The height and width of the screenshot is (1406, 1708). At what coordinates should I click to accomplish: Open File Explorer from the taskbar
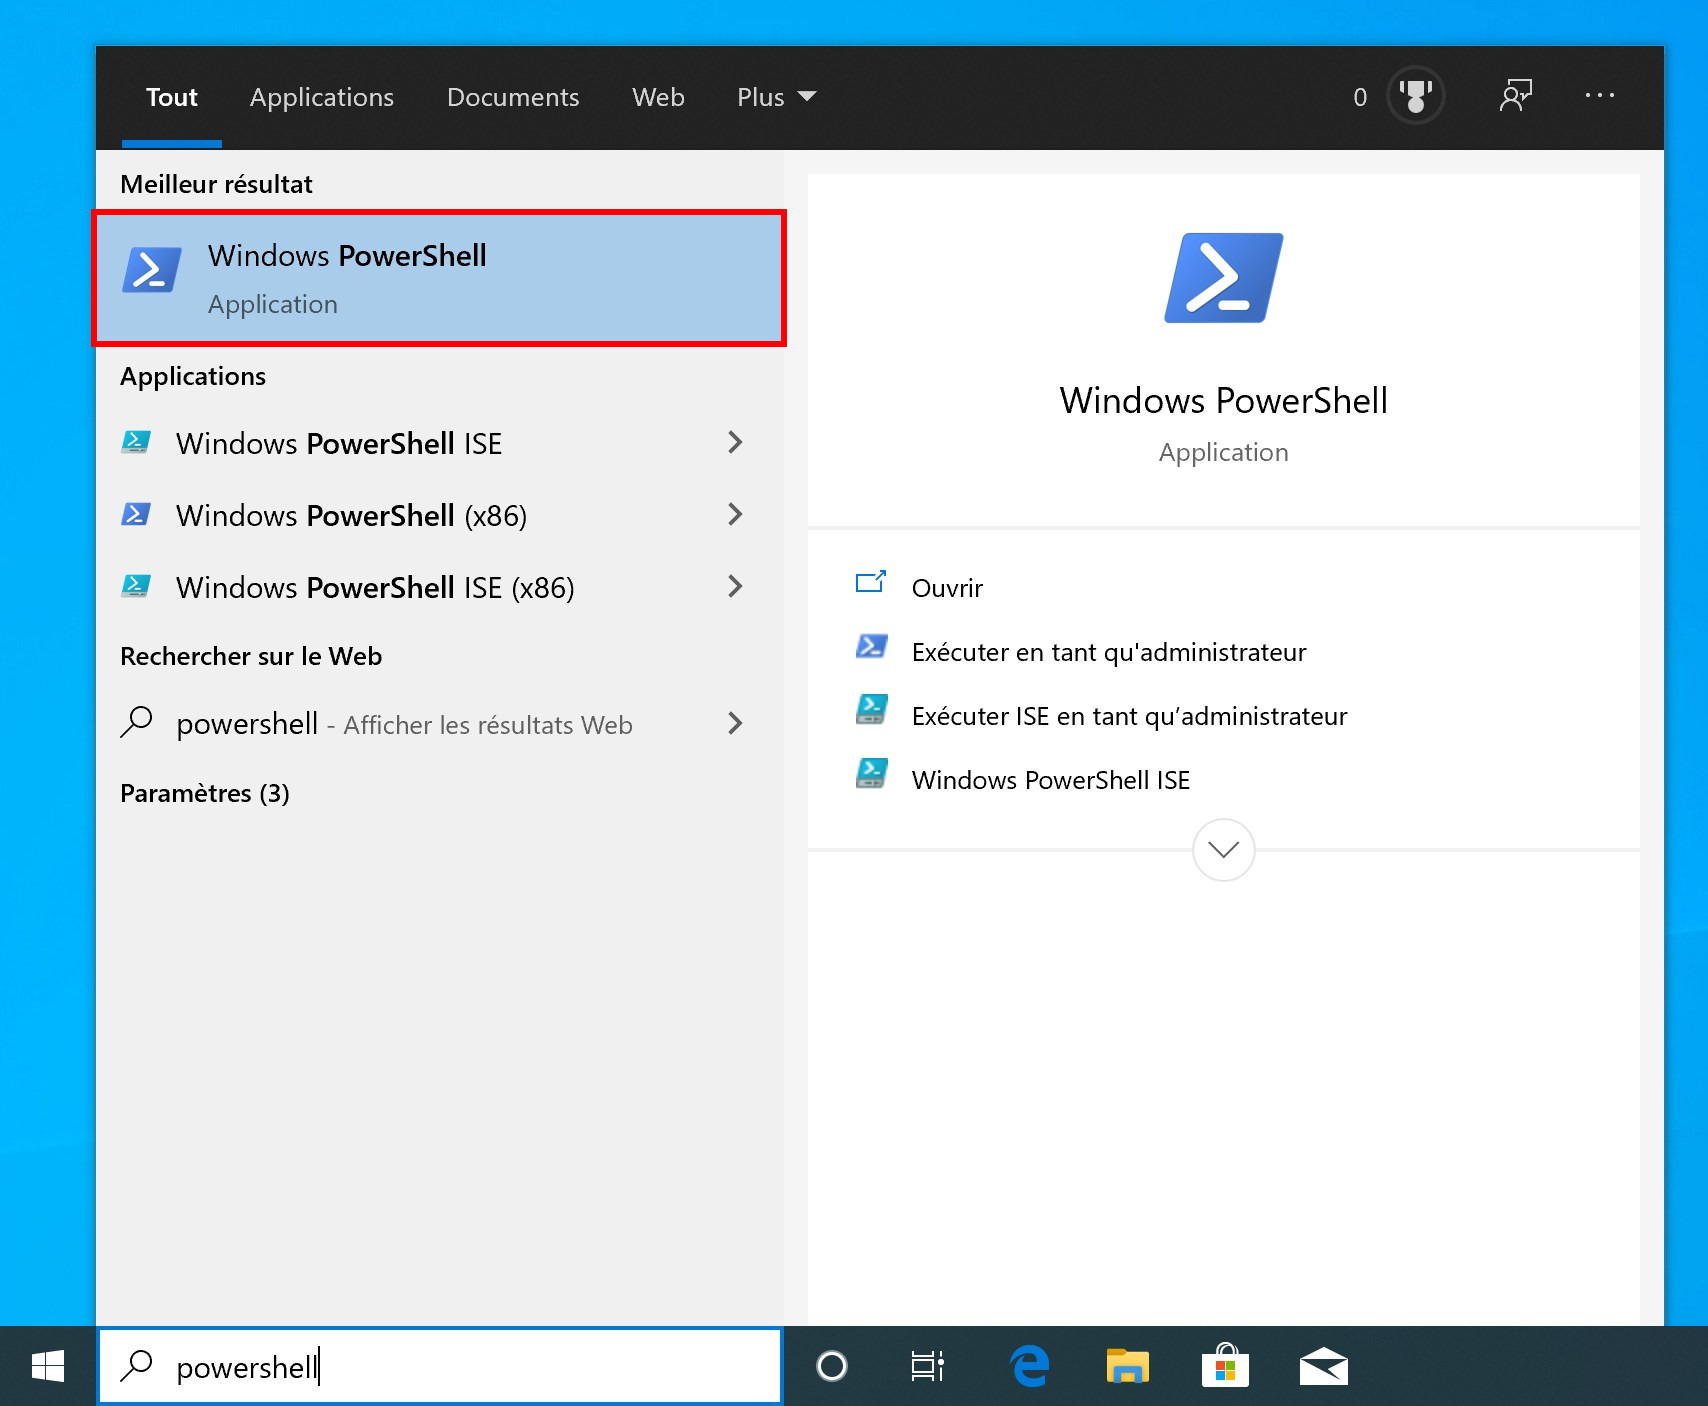(x=1127, y=1366)
